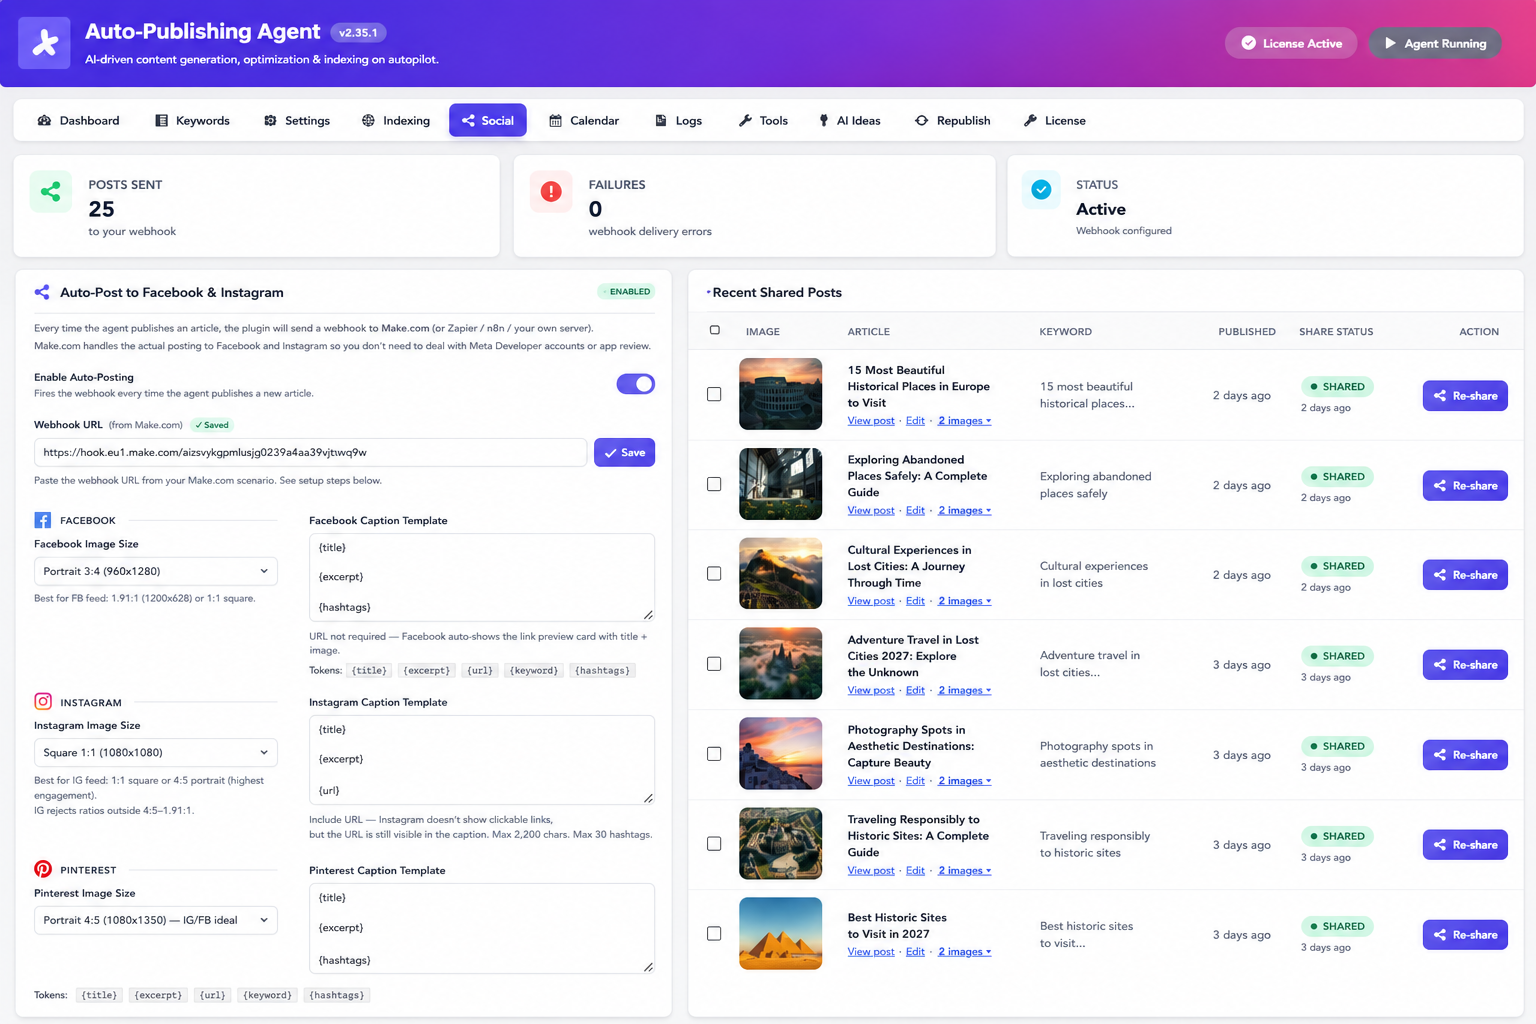Click the check icon in License Active badge
The width and height of the screenshot is (1536, 1024).
1248,43
